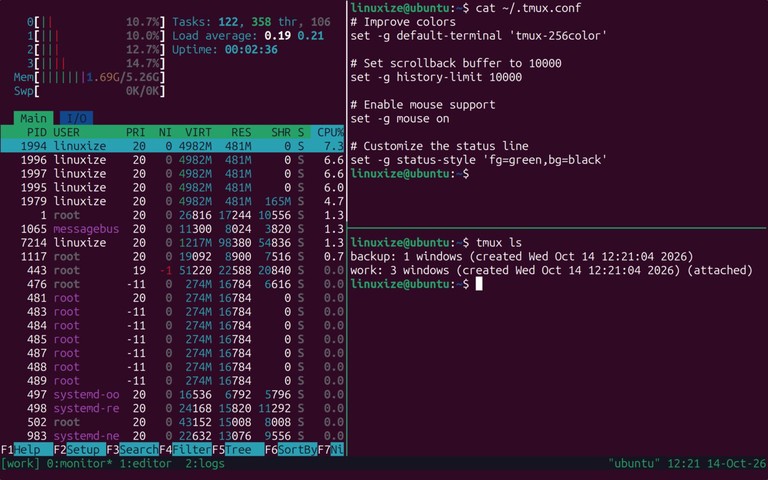The height and width of the screenshot is (480, 768).
Task: Select process row with PID 1996
Action: click(172, 160)
